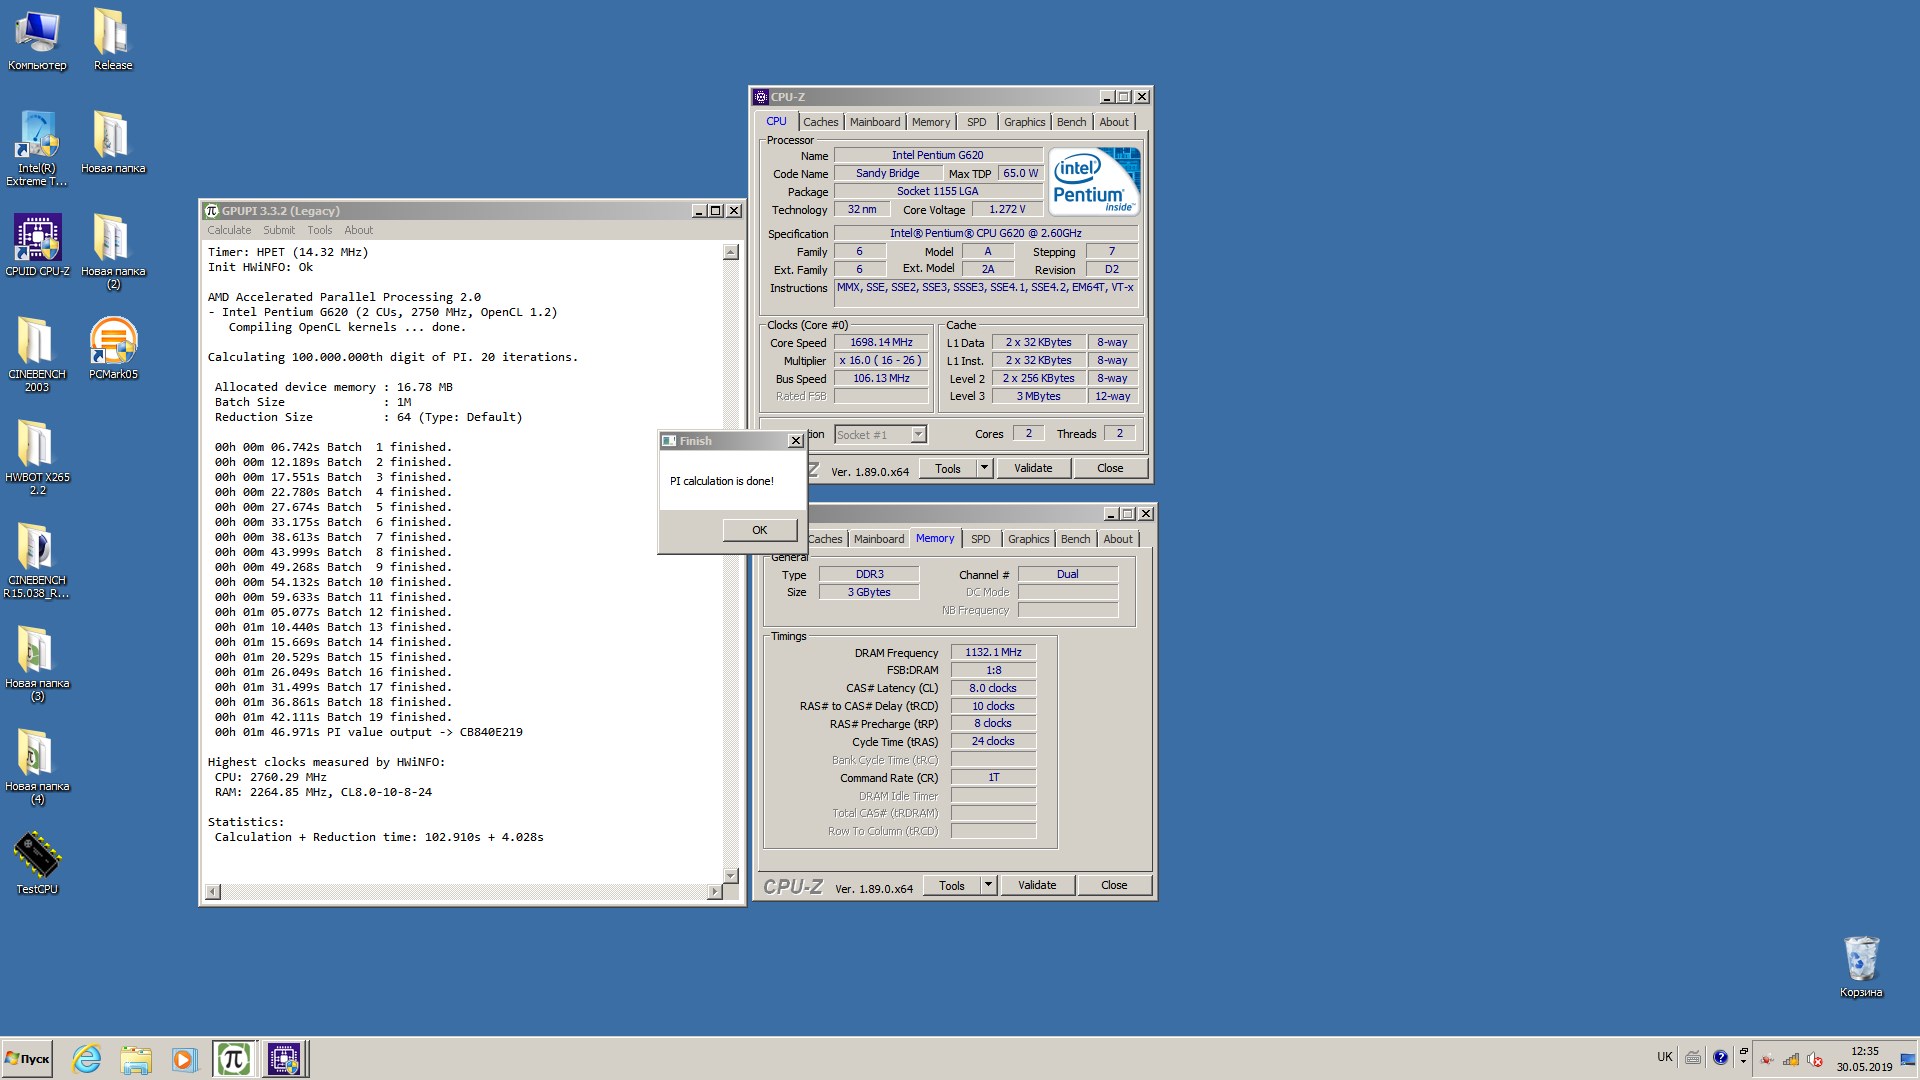The height and width of the screenshot is (1080, 1920).
Task: Click the DRAM Frequency value 1132.1 MHz
Action: [x=993, y=652]
